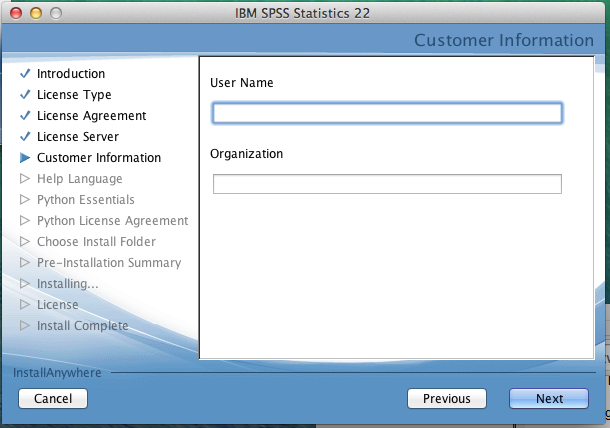
Task: Click the outline arrow beside Choose Install Folder
Action: tap(25, 242)
